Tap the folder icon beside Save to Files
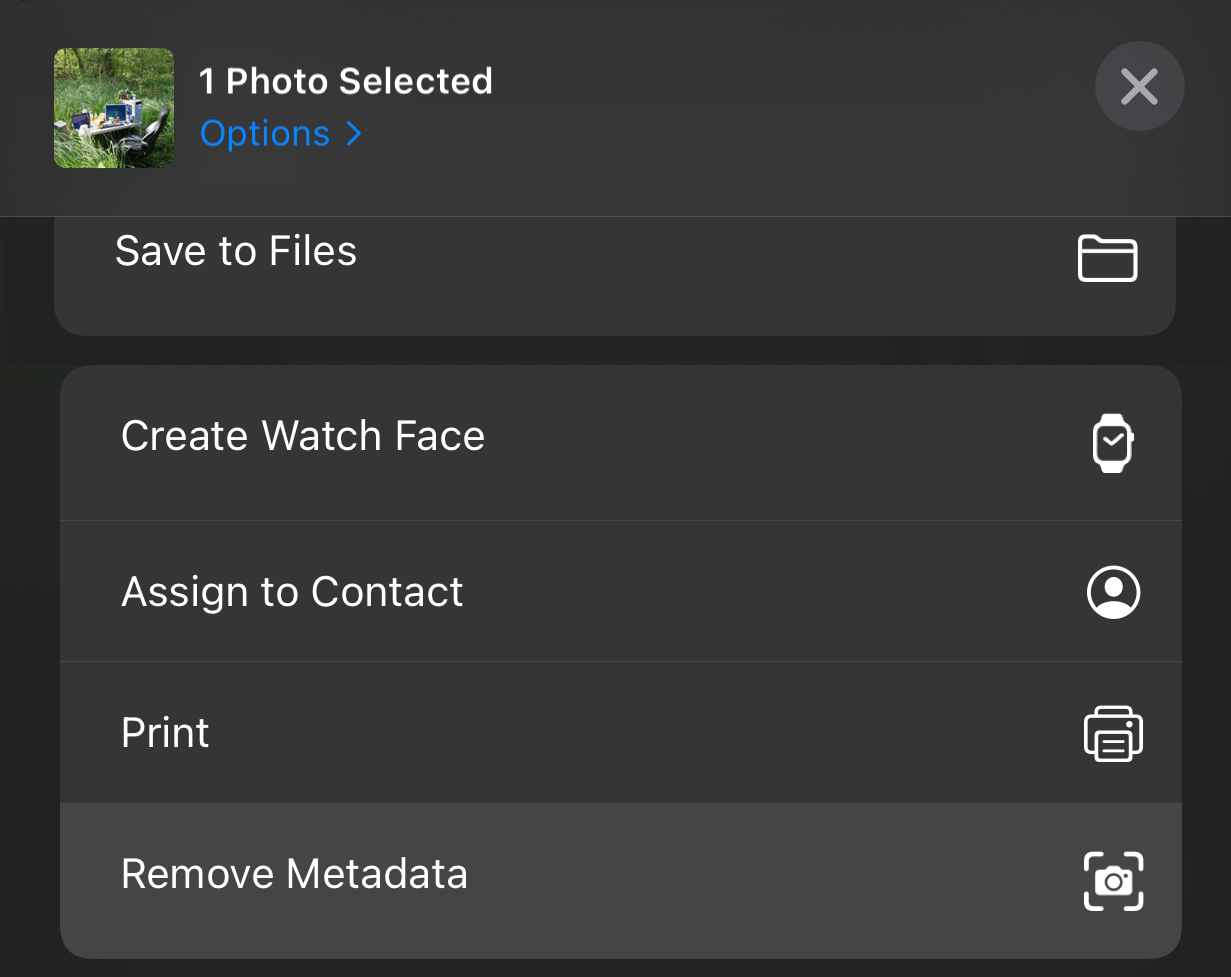This screenshot has height=977, width=1231. pyautogui.click(x=1108, y=259)
